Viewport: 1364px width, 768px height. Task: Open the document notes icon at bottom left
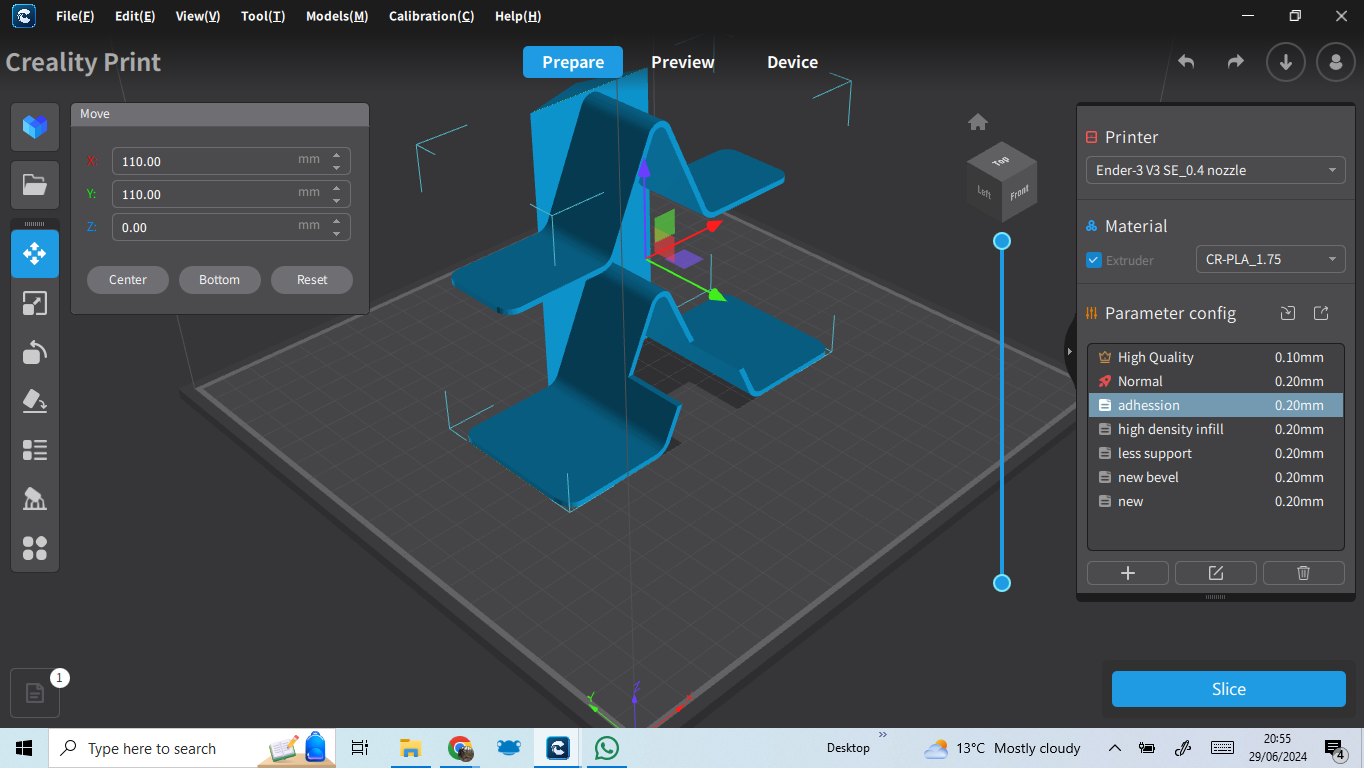[35, 693]
